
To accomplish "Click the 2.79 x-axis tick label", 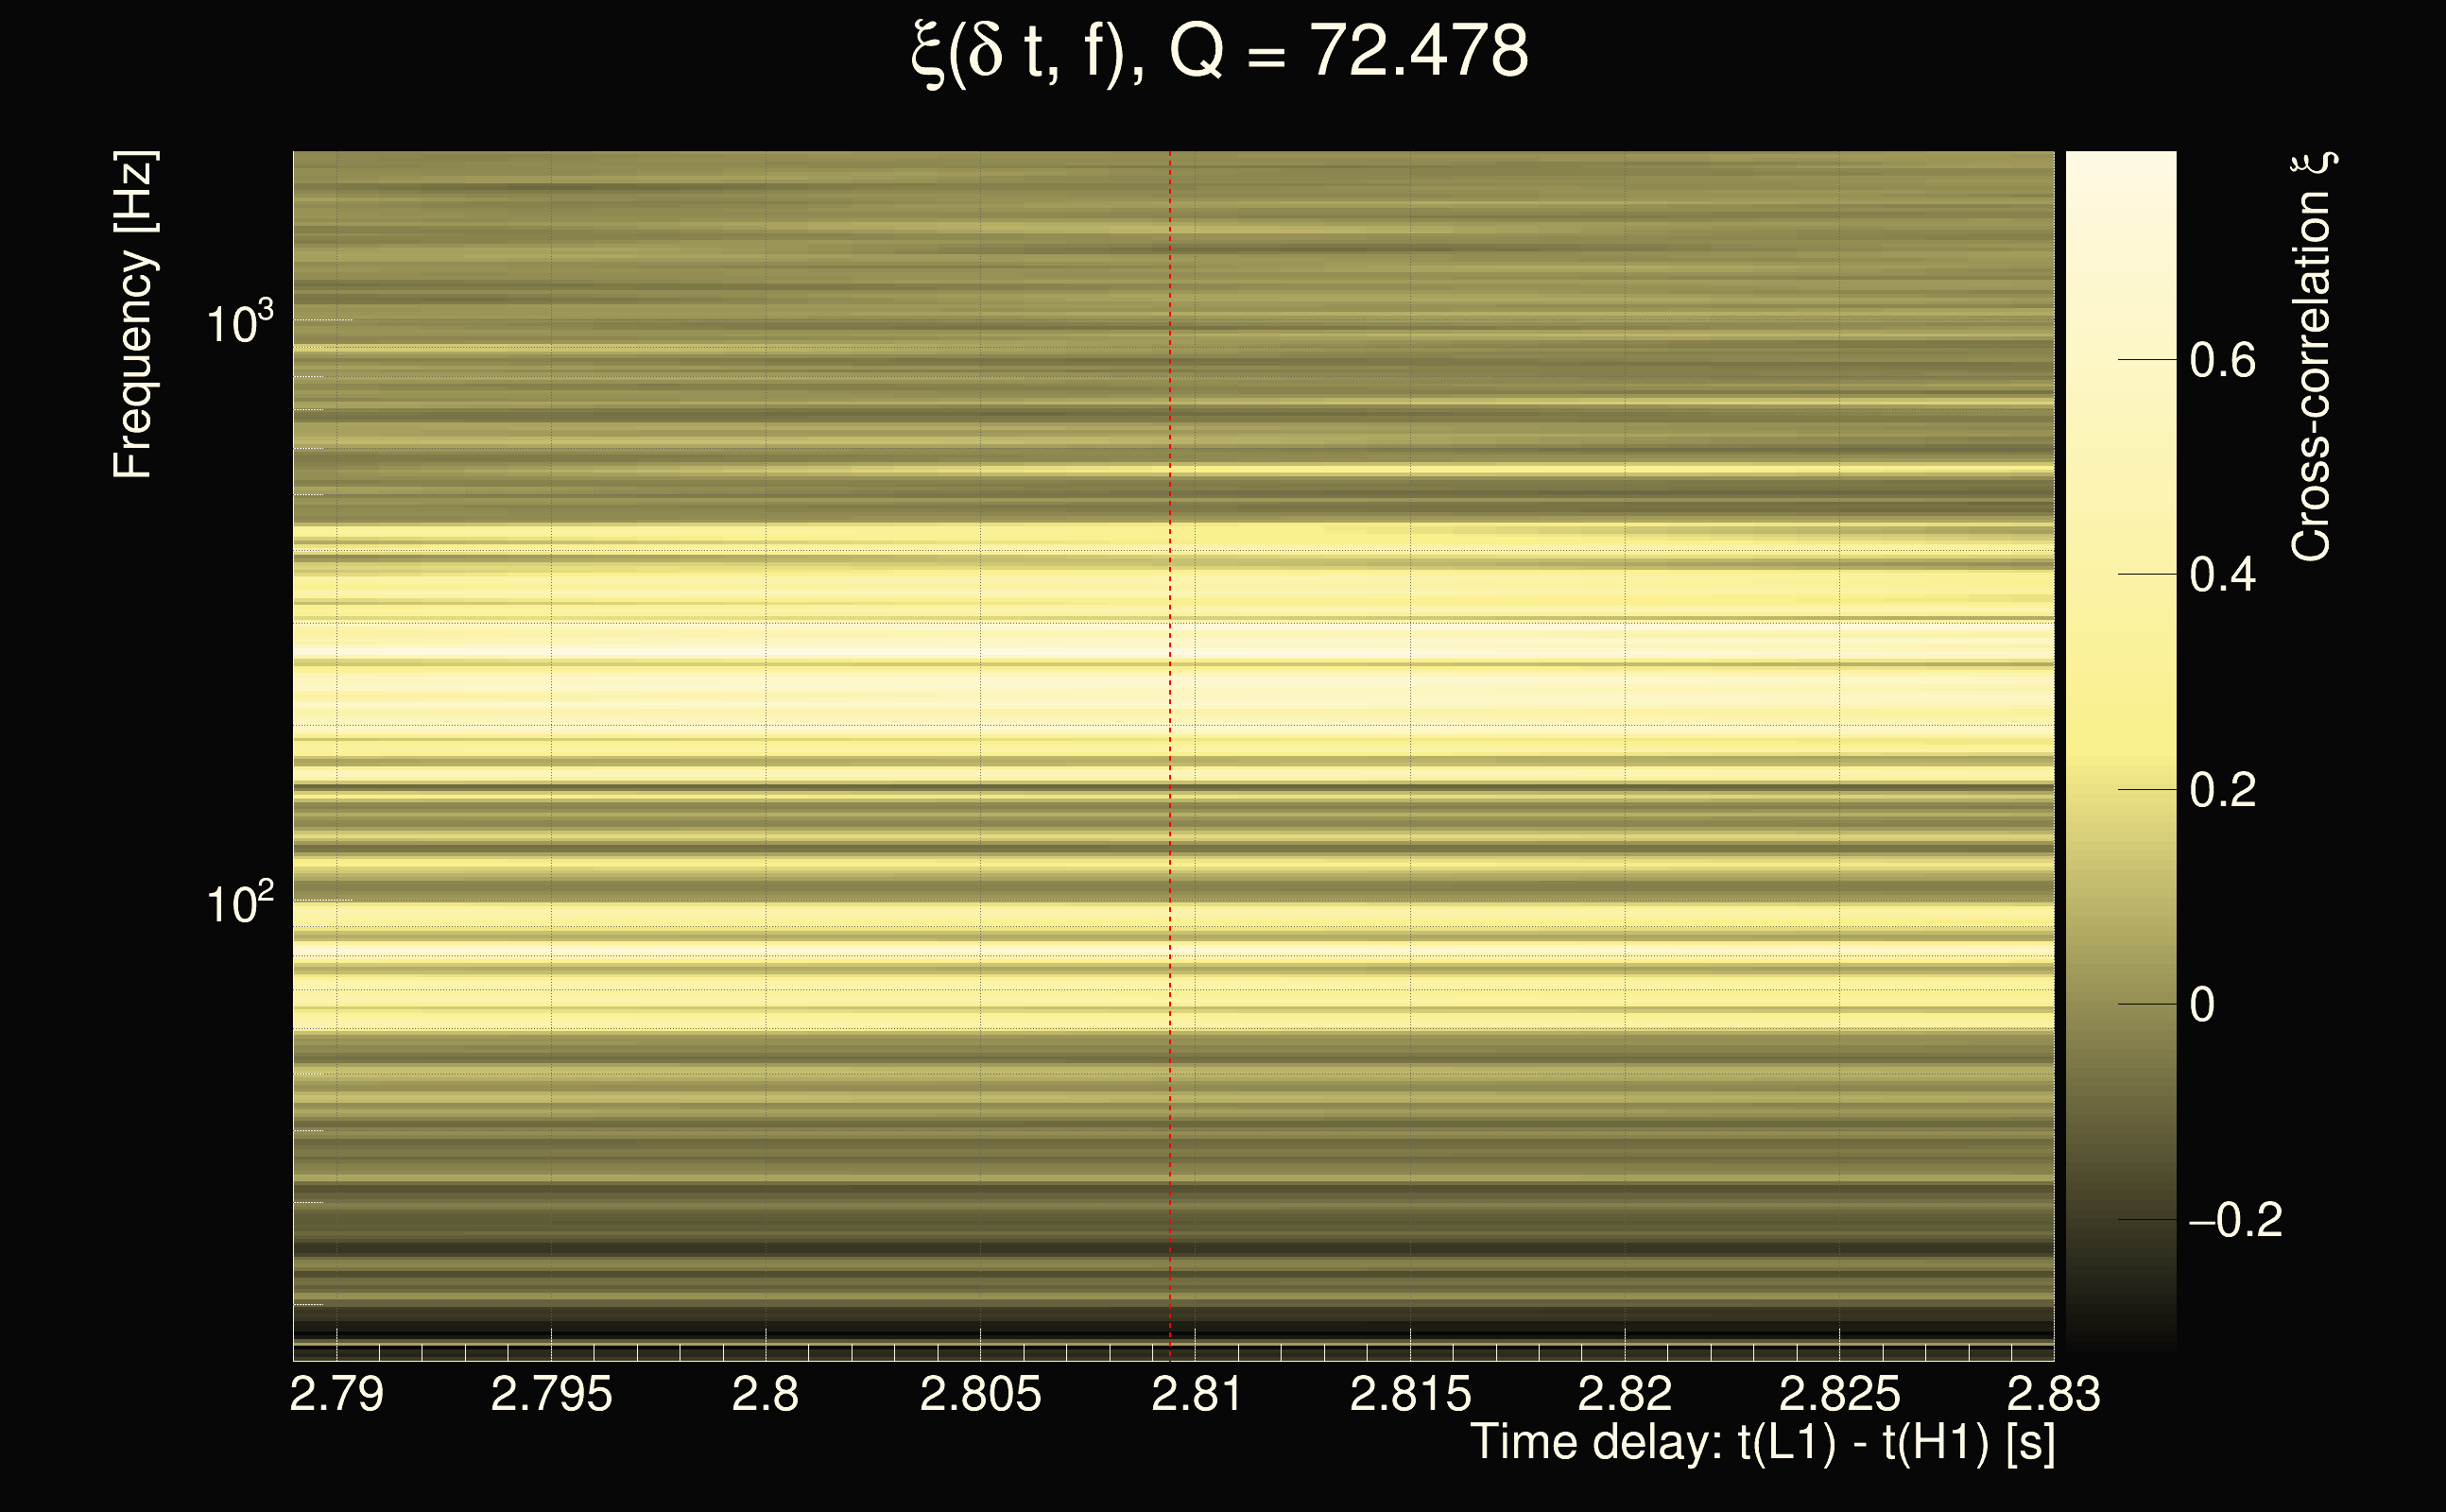I will 336,1394.
